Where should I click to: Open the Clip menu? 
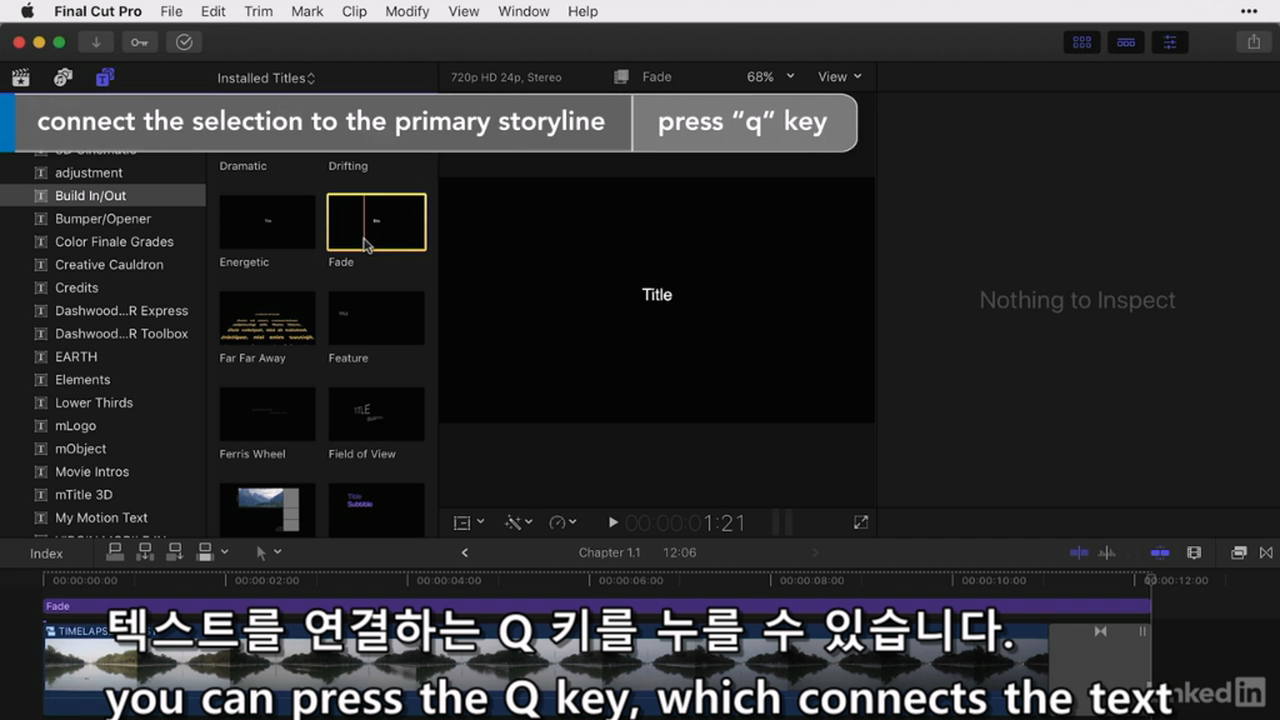(354, 11)
